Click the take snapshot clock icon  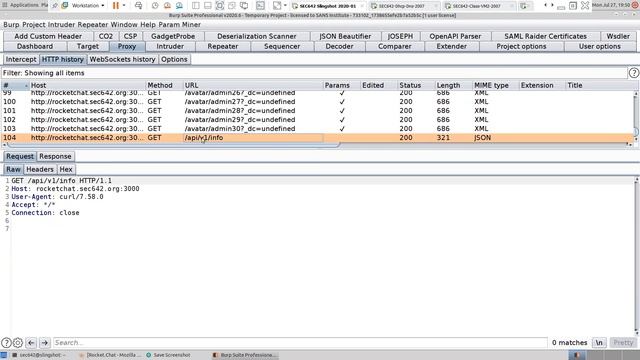click(x=155, y=6)
